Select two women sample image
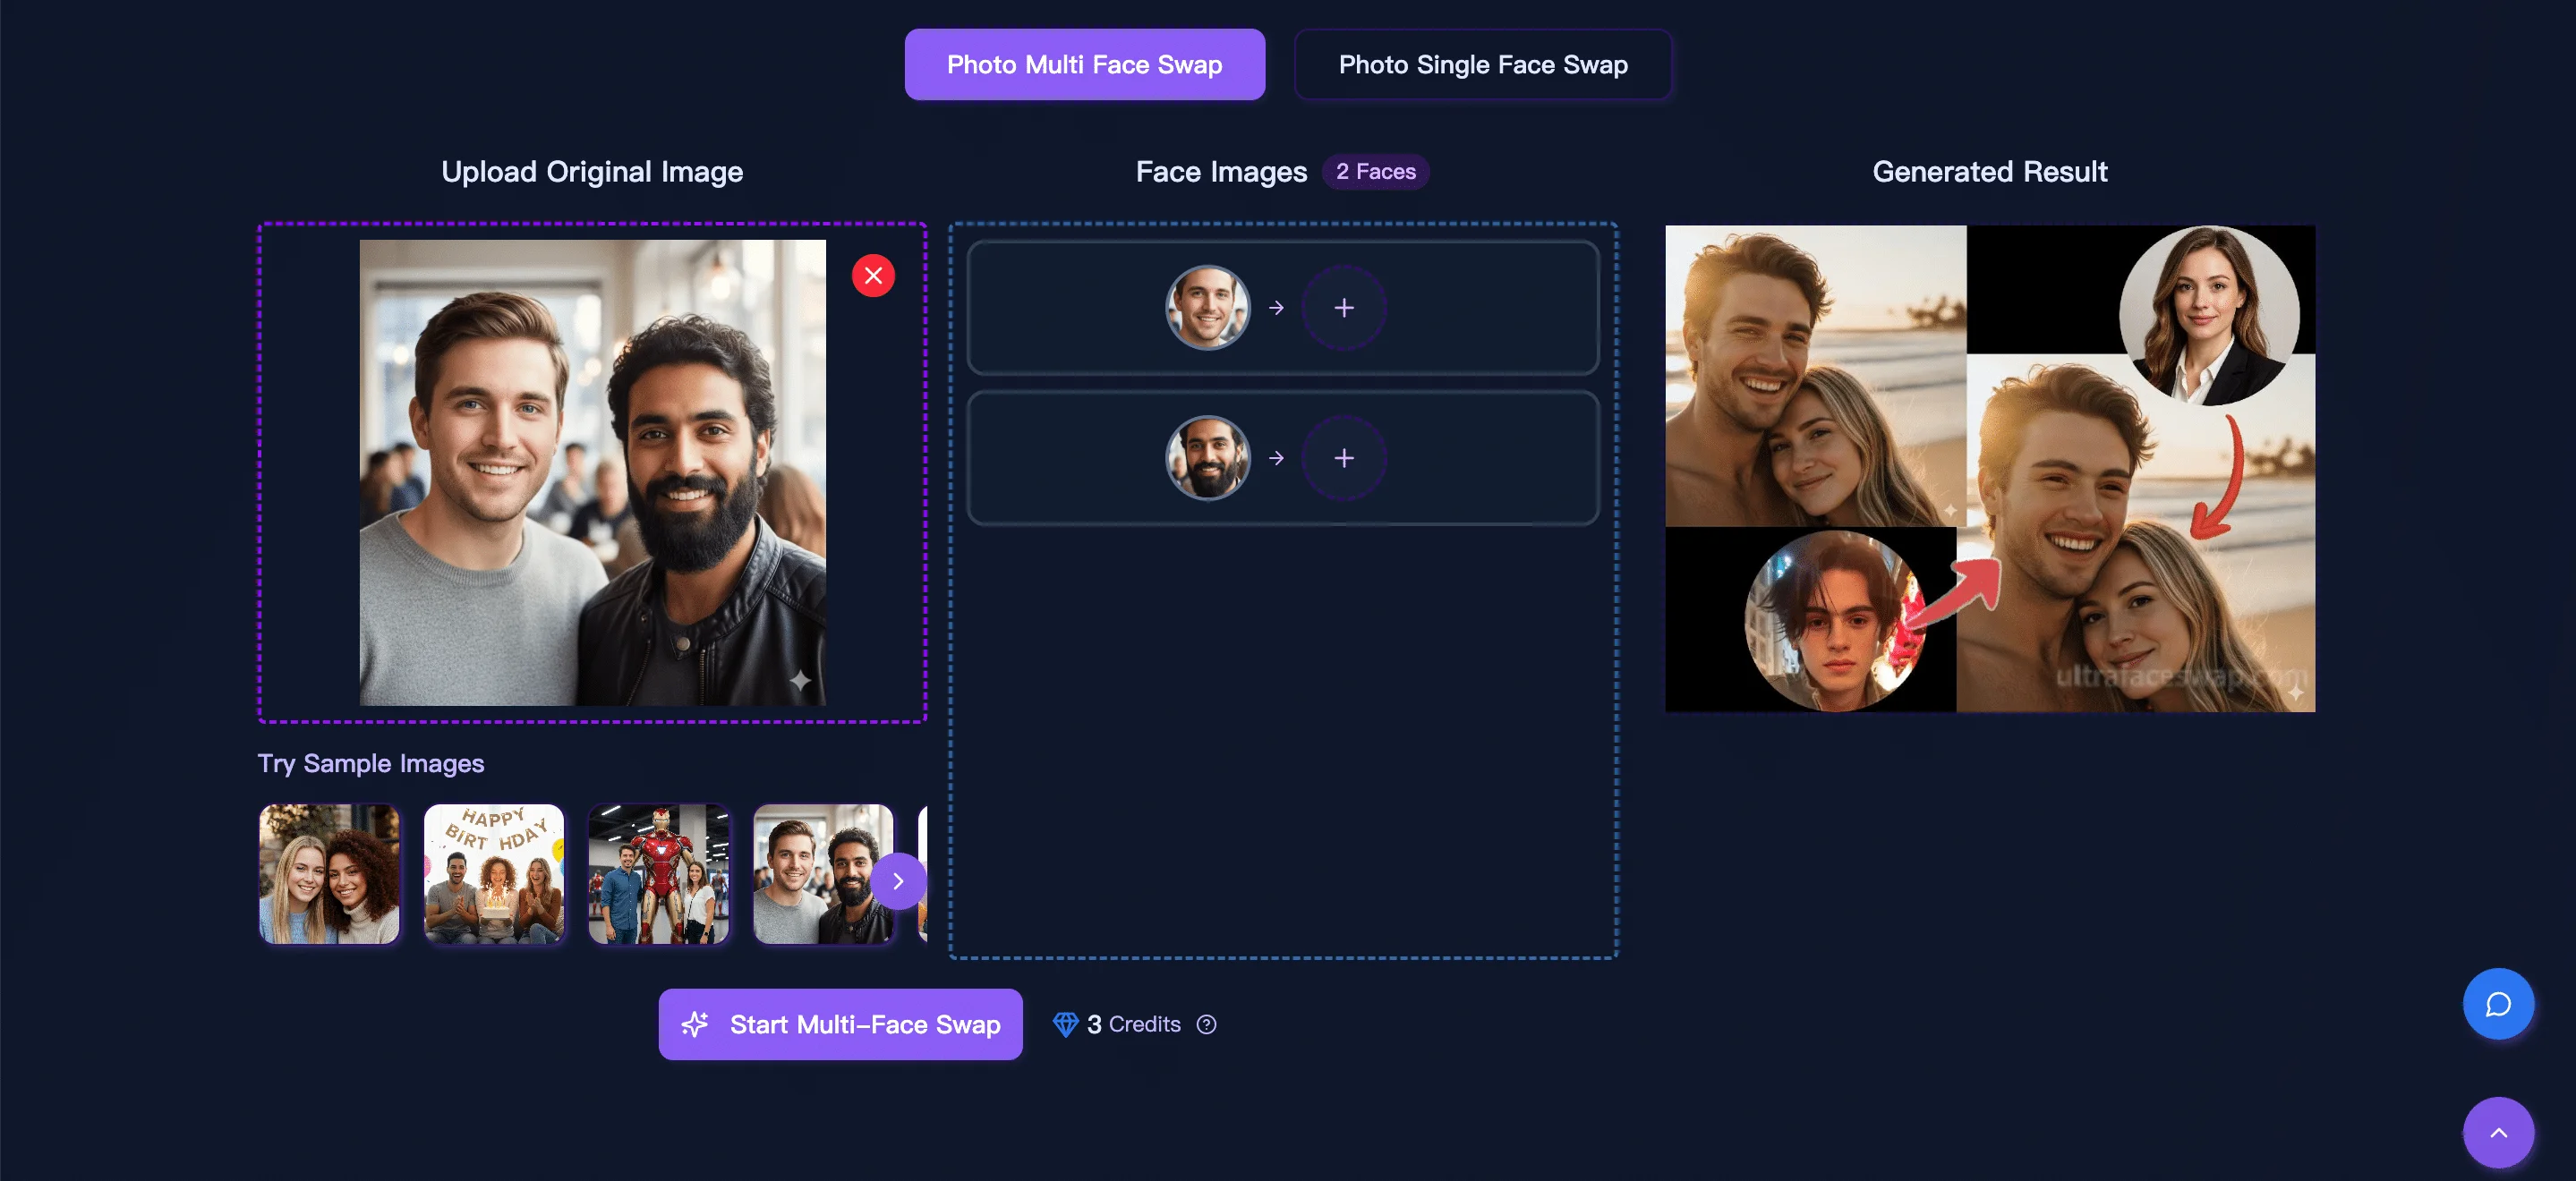 [x=329, y=874]
